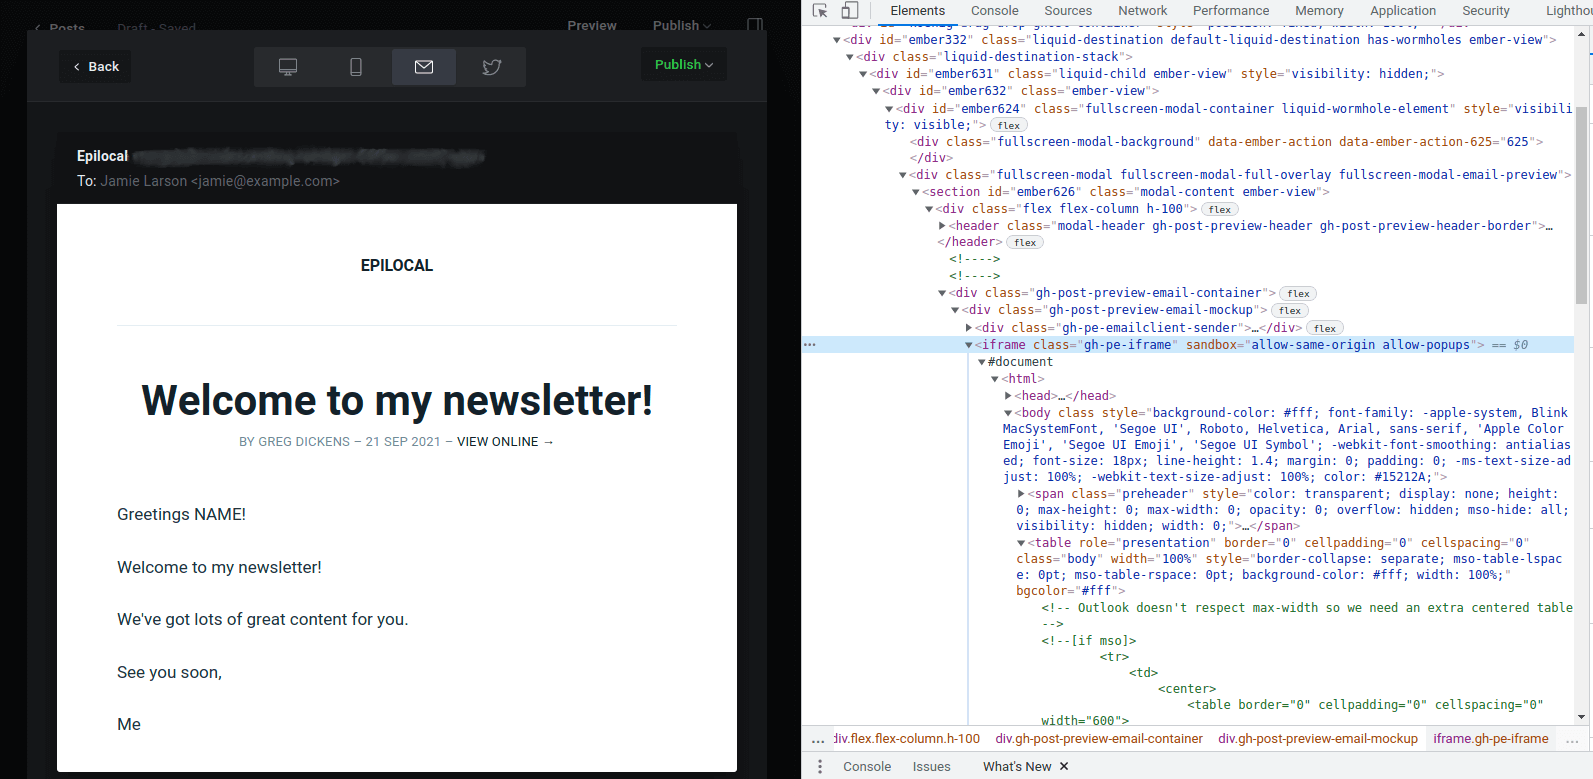
Task: Switch to the DevTools Console tab
Action: tap(995, 11)
